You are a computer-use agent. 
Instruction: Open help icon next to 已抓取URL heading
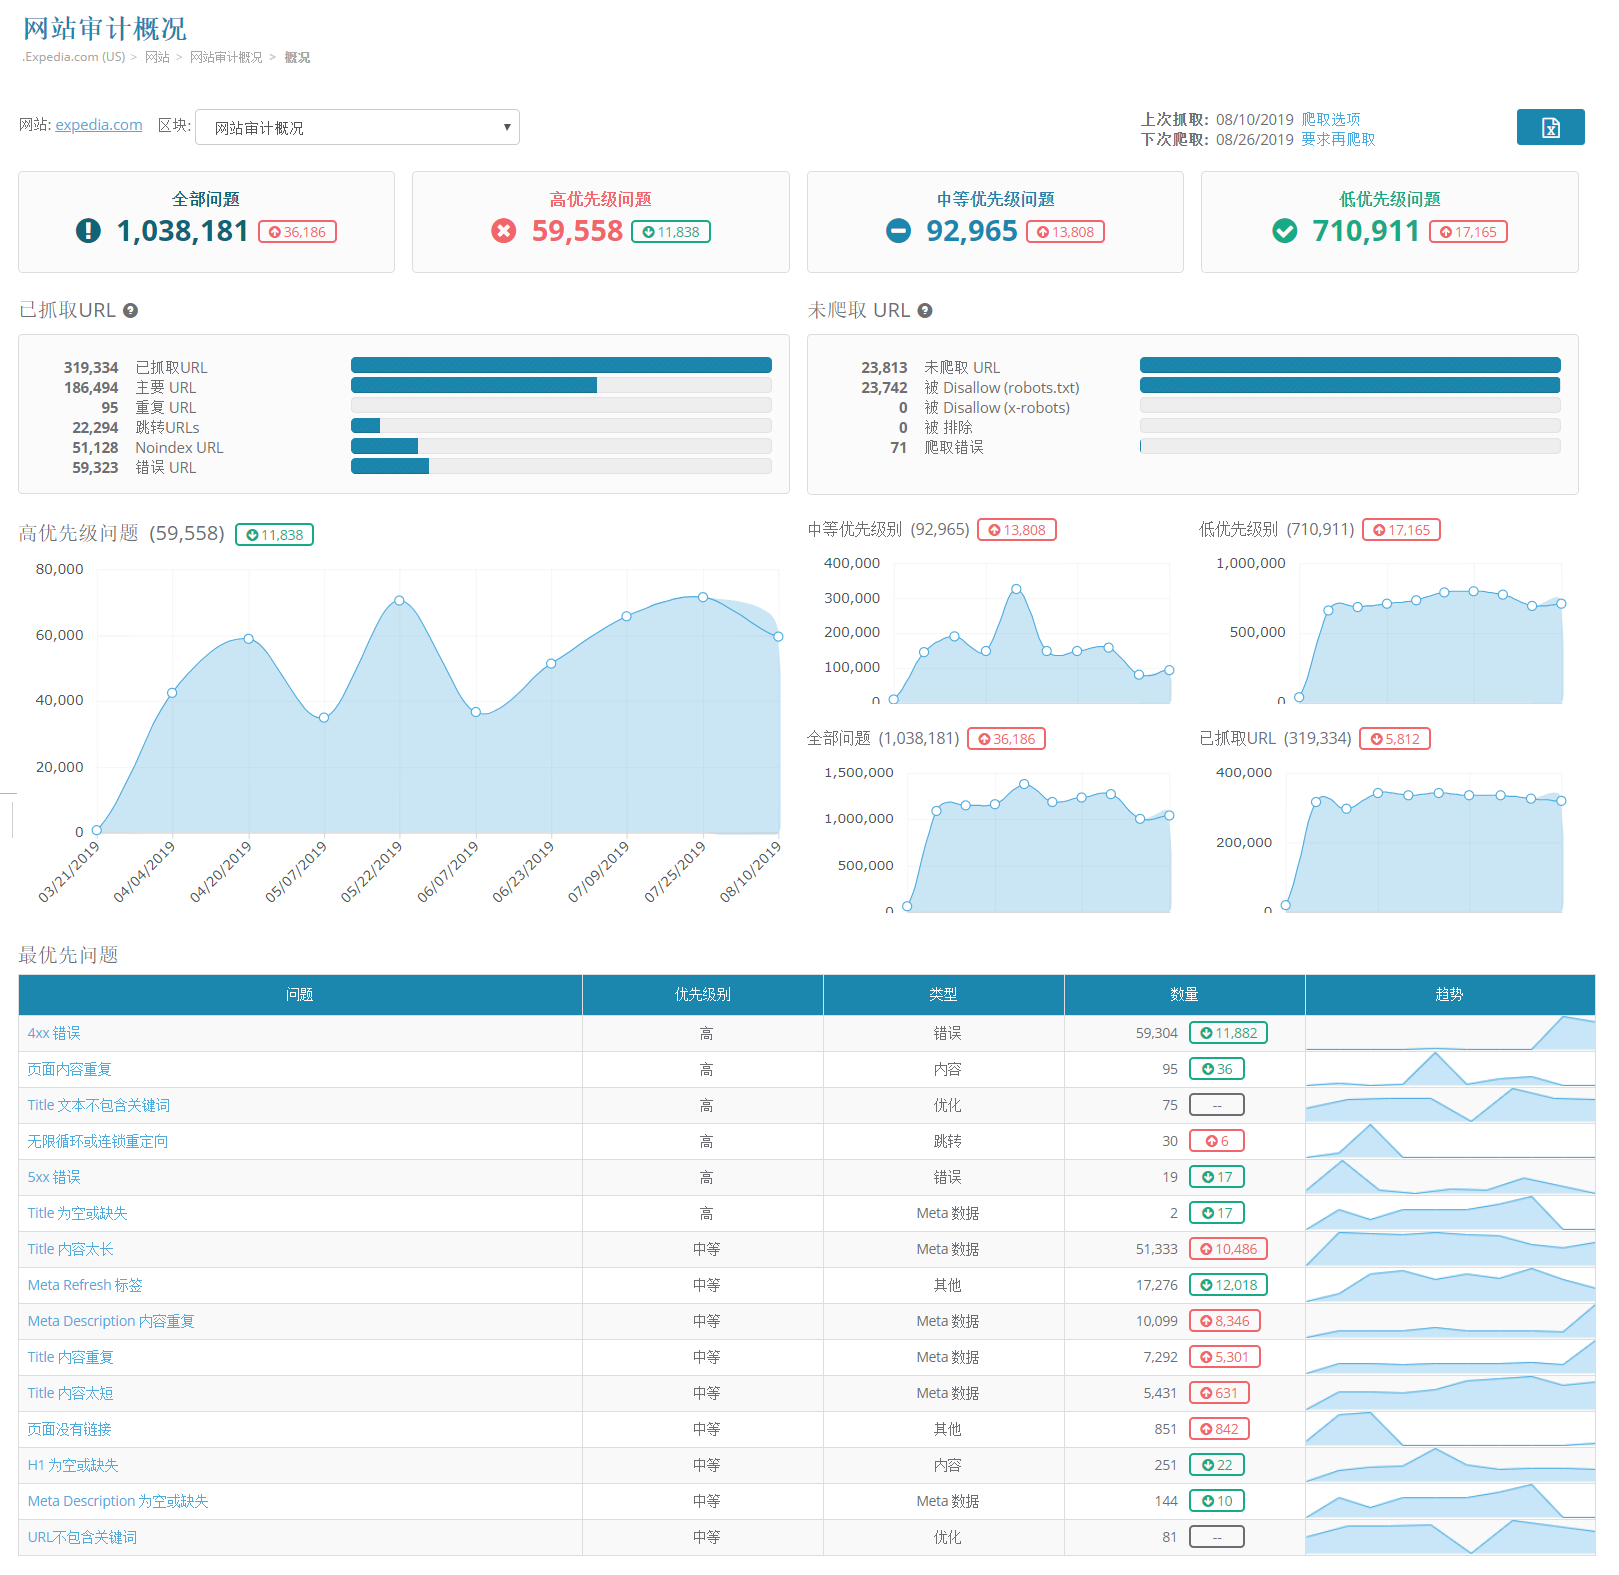[130, 311]
